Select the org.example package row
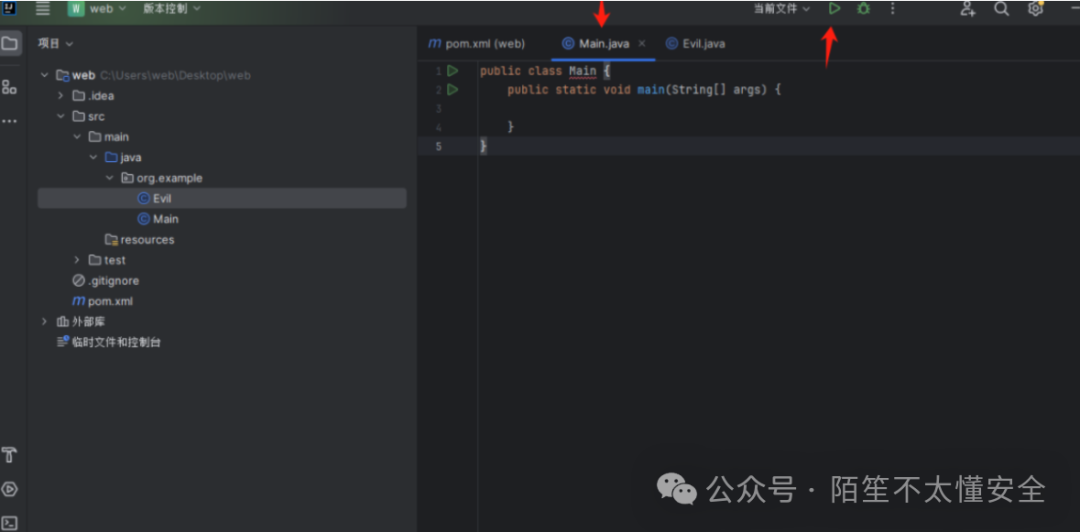 click(222, 178)
